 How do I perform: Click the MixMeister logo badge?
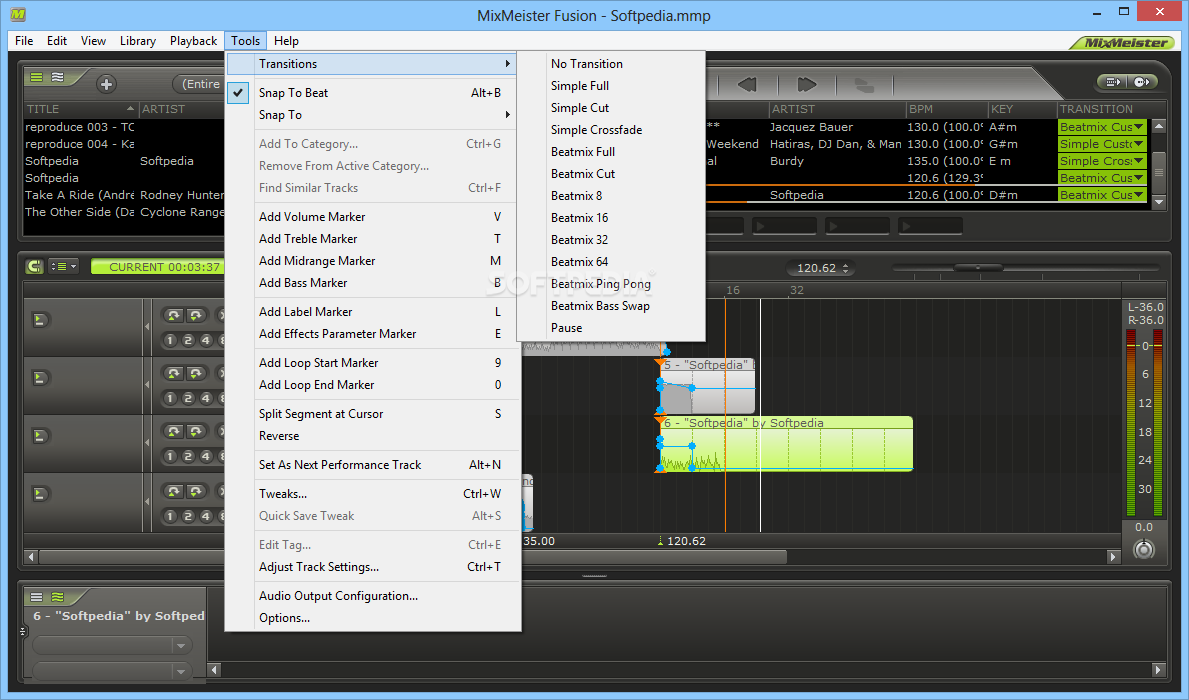coord(1123,42)
